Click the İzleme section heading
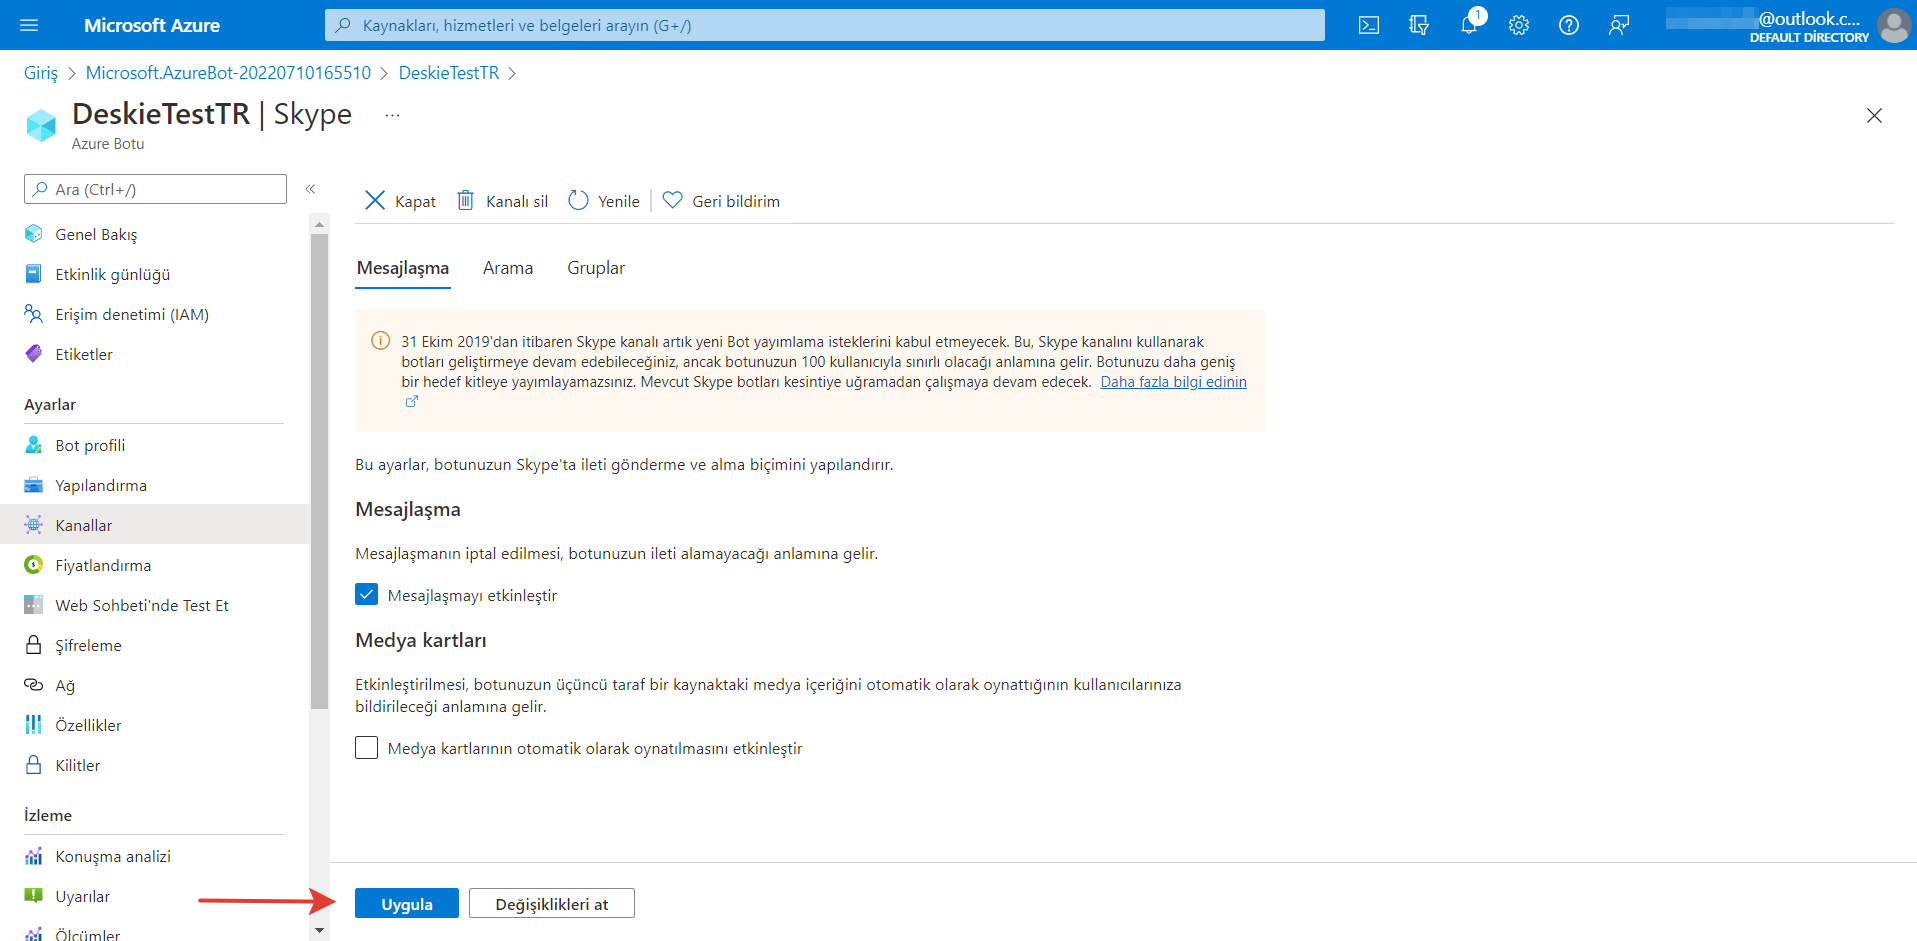 (48, 815)
